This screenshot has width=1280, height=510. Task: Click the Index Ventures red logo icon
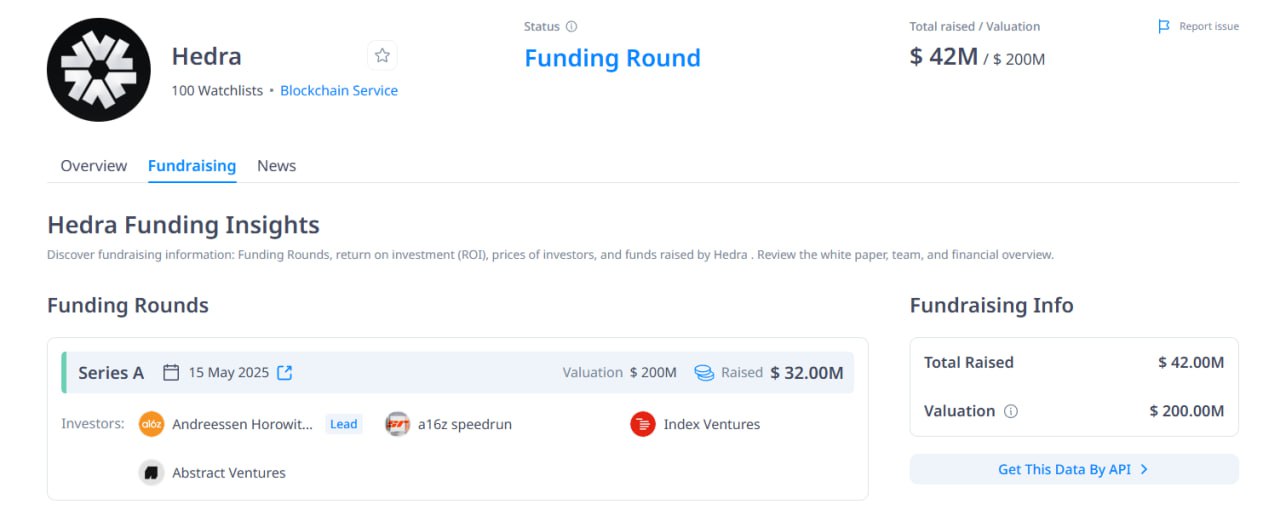(642, 424)
